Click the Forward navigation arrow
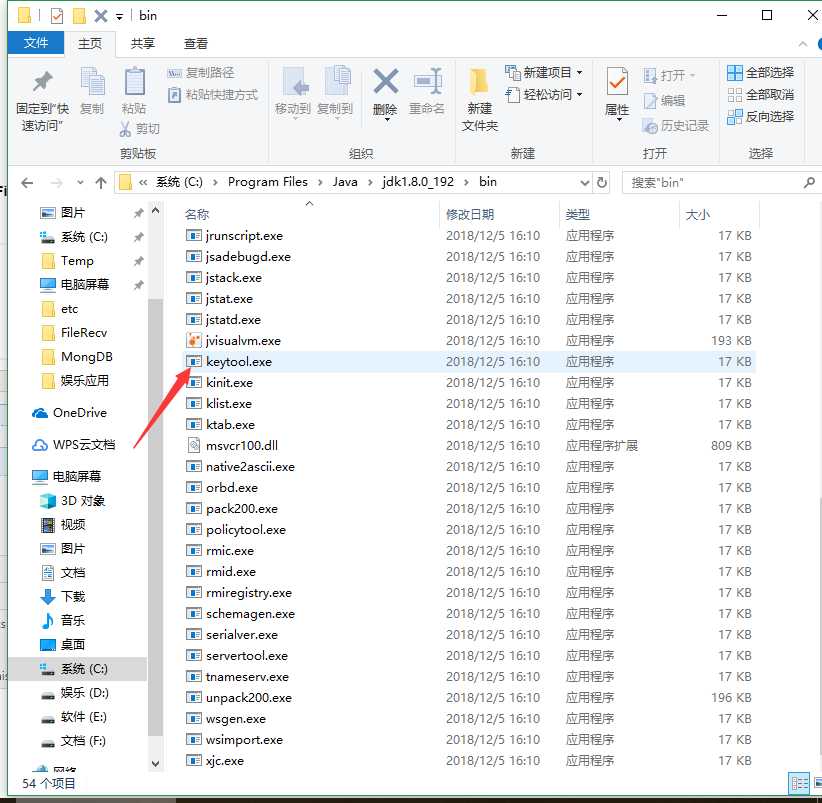822x803 pixels. 56,182
